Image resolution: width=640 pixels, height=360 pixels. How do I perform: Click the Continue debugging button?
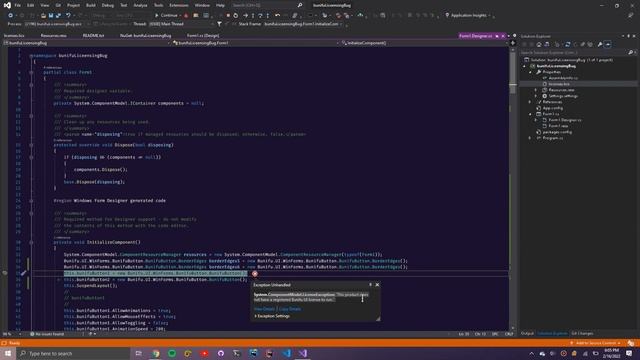(x=166, y=15)
